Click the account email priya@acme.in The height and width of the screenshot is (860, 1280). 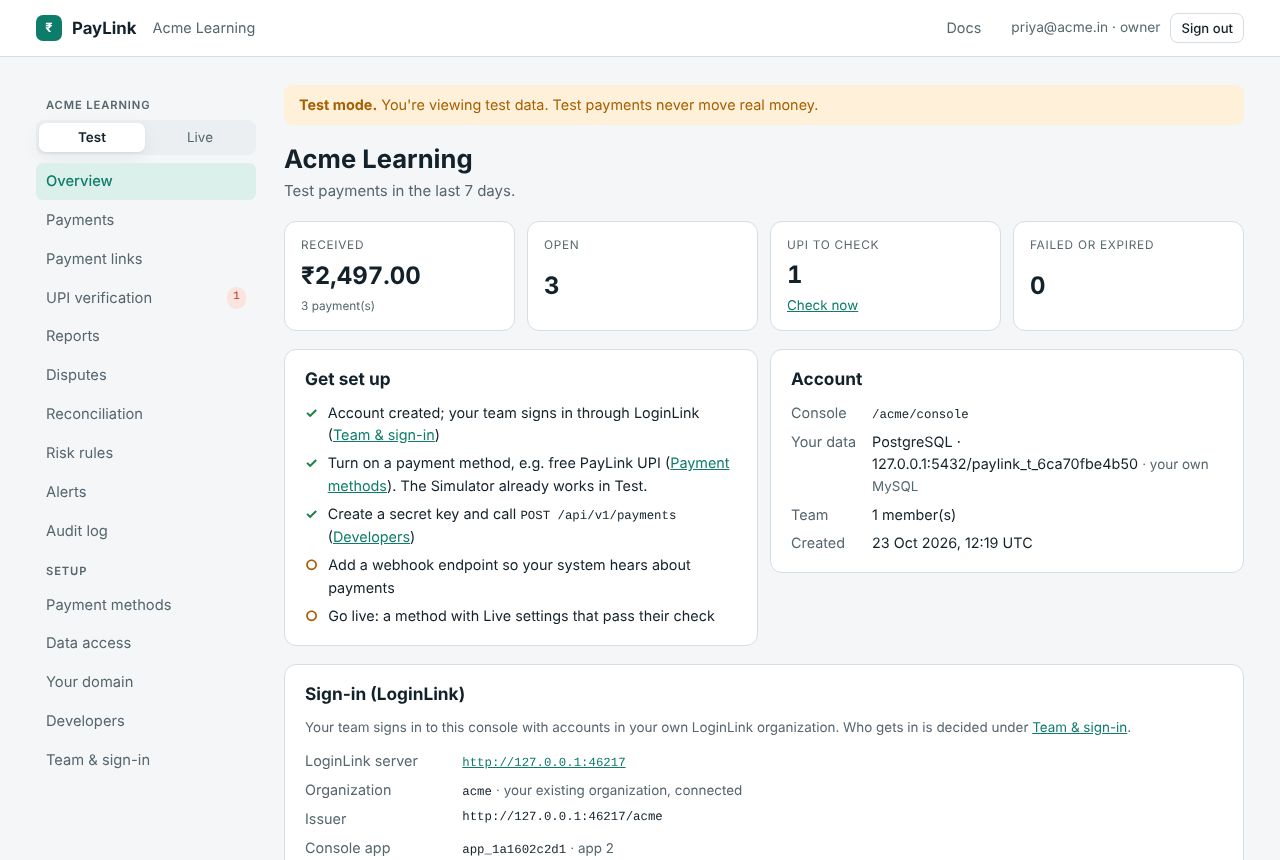(x=1060, y=28)
